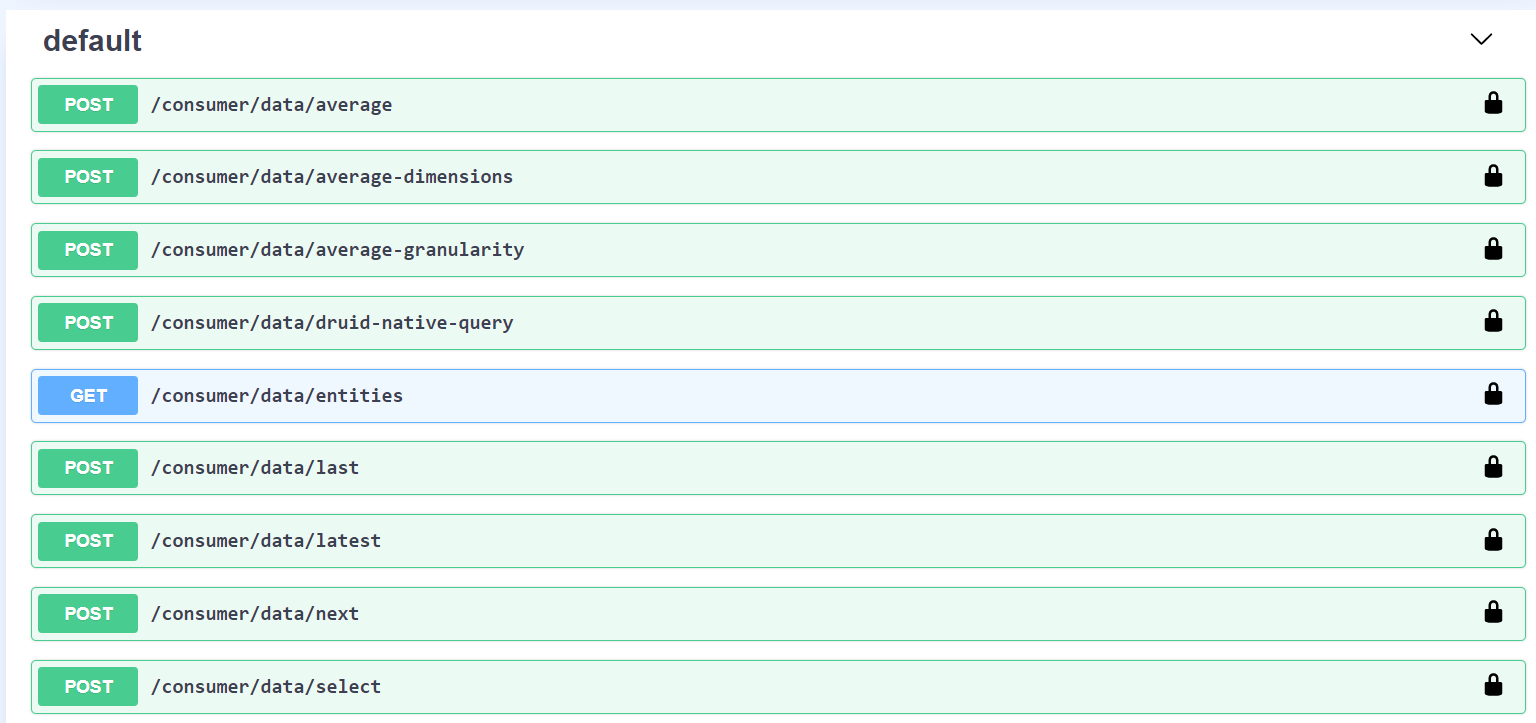Screen dimensions: 1536x723
Task: Expand the /consumer/data/average-dimensions path
Action: click(332, 177)
